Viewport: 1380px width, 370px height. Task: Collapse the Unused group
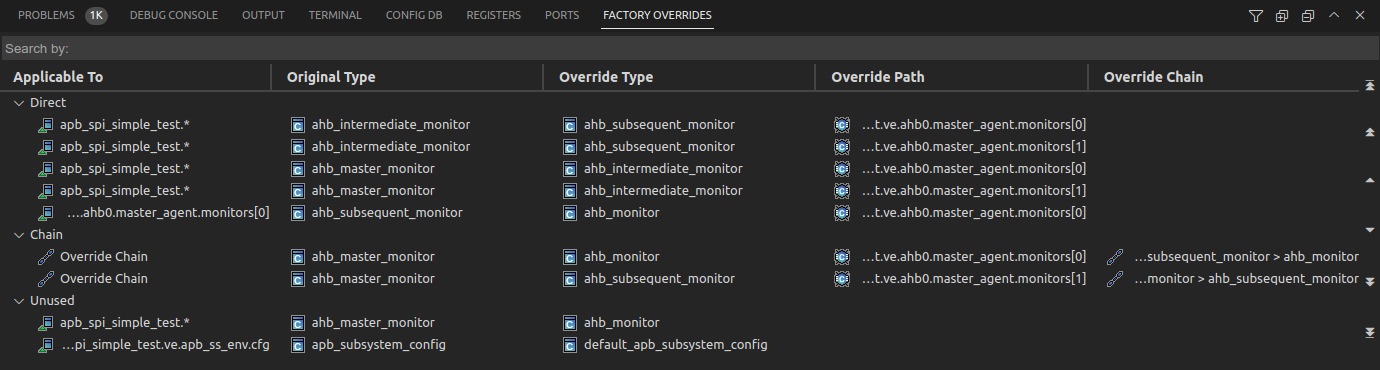click(x=19, y=301)
